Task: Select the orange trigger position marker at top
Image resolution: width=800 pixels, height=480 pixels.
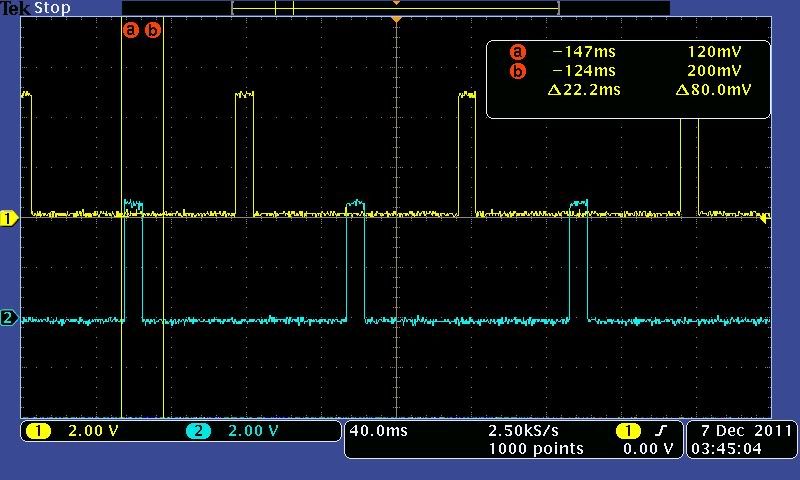Action: (x=397, y=20)
